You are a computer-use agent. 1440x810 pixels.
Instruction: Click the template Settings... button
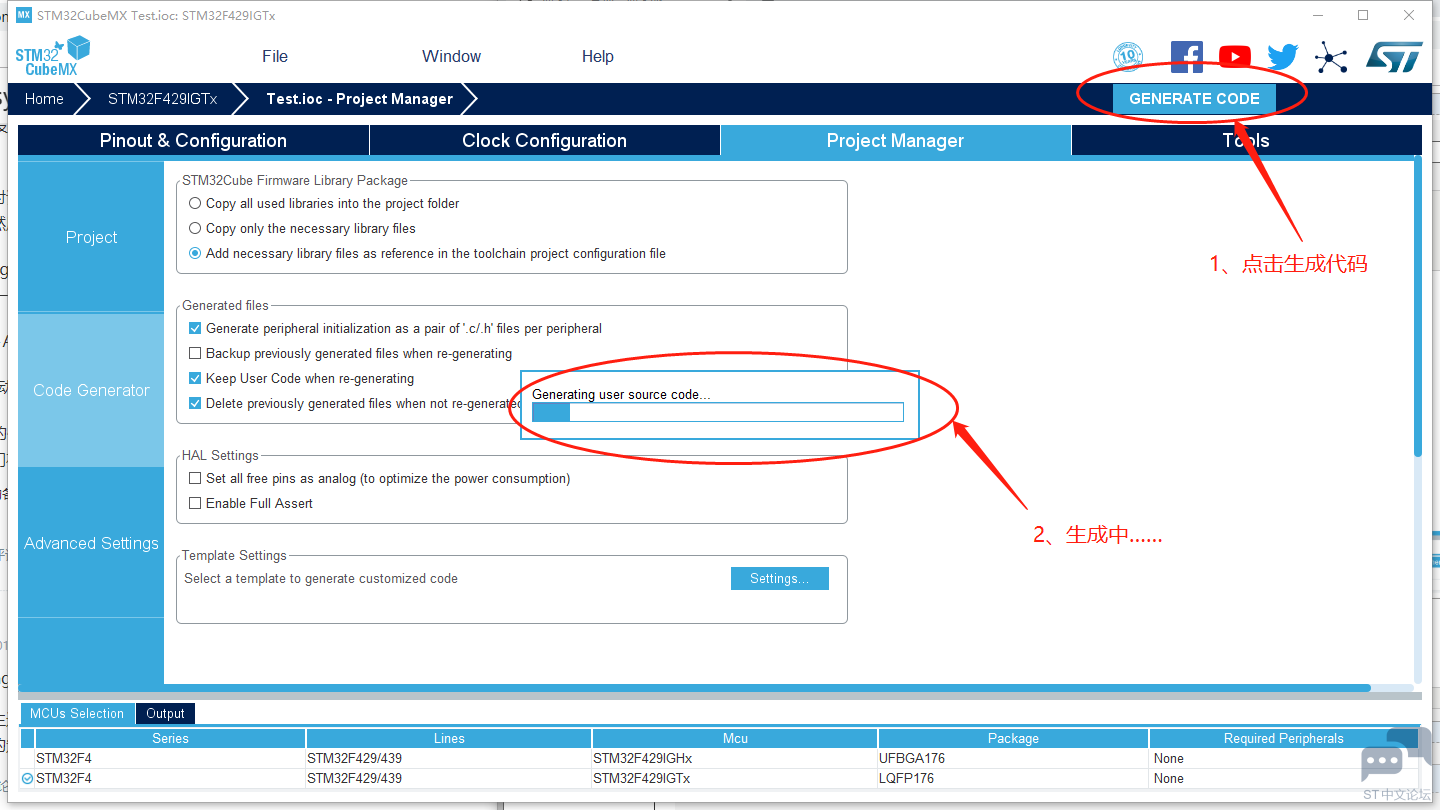[x=780, y=578]
